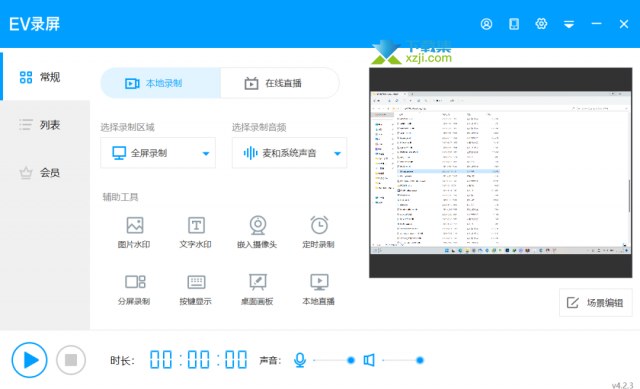Switch to the 常规 sidebar tab
Image resolution: width=640 pixels, height=389 pixels.
(45, 76)
